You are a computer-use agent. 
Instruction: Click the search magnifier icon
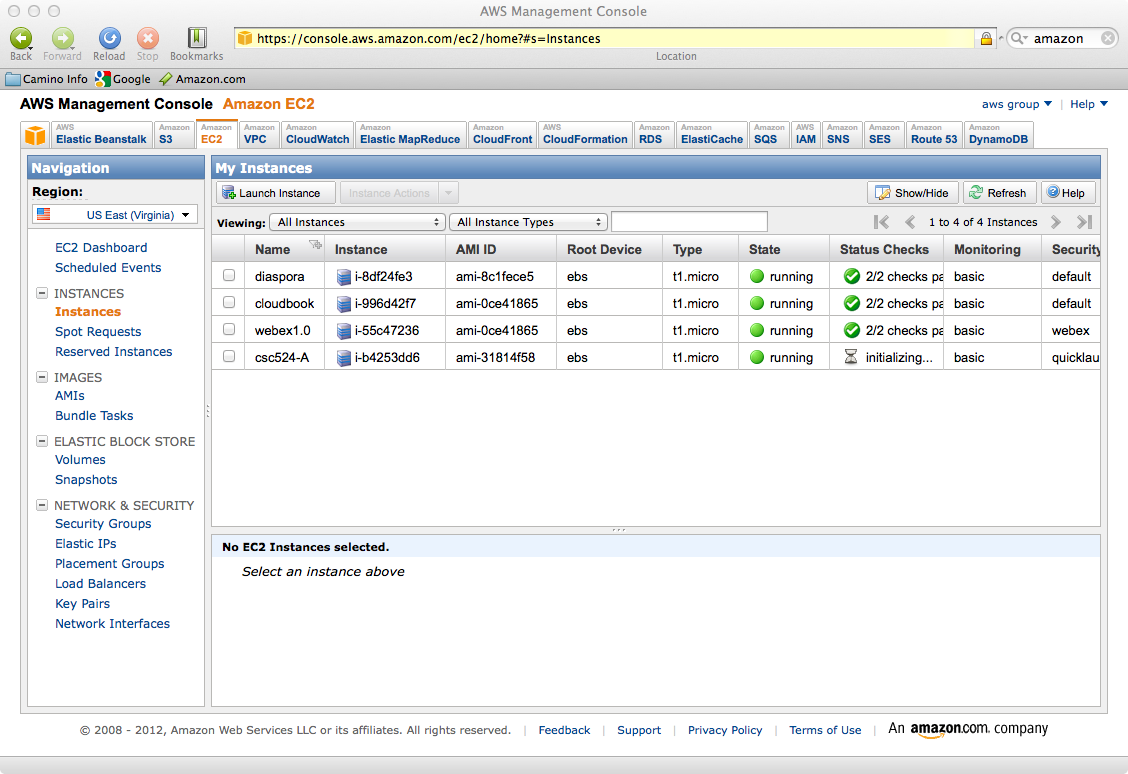coord(1017,38)
